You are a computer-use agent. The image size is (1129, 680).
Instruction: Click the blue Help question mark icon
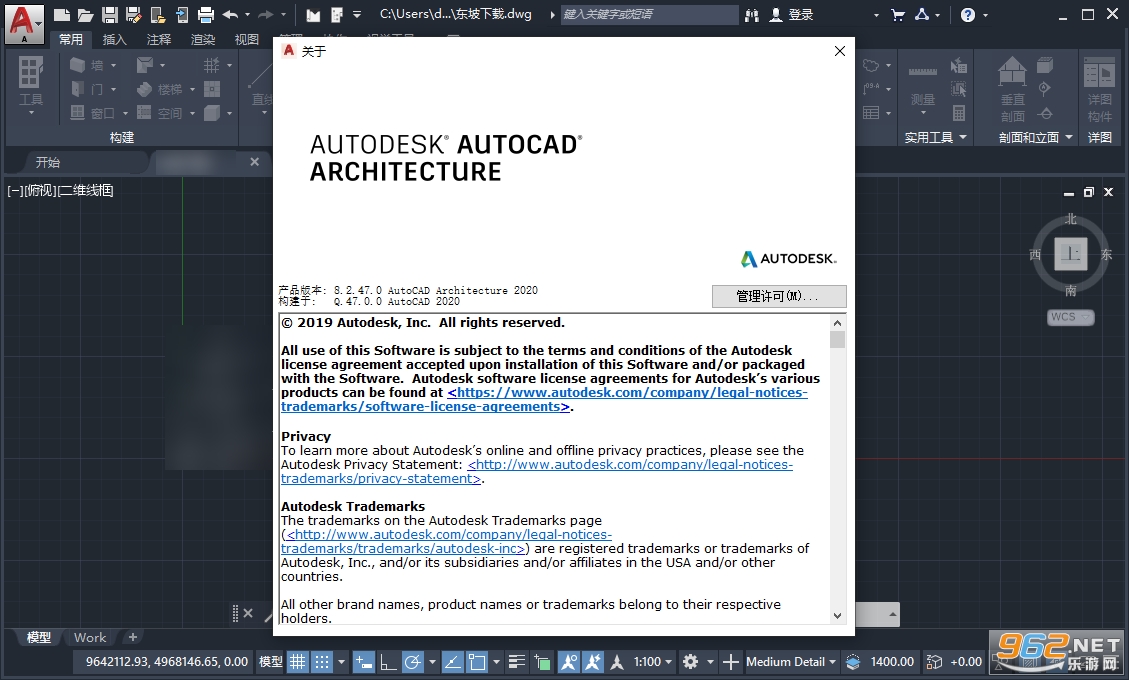pyautogui.click(x=968, y=14)
